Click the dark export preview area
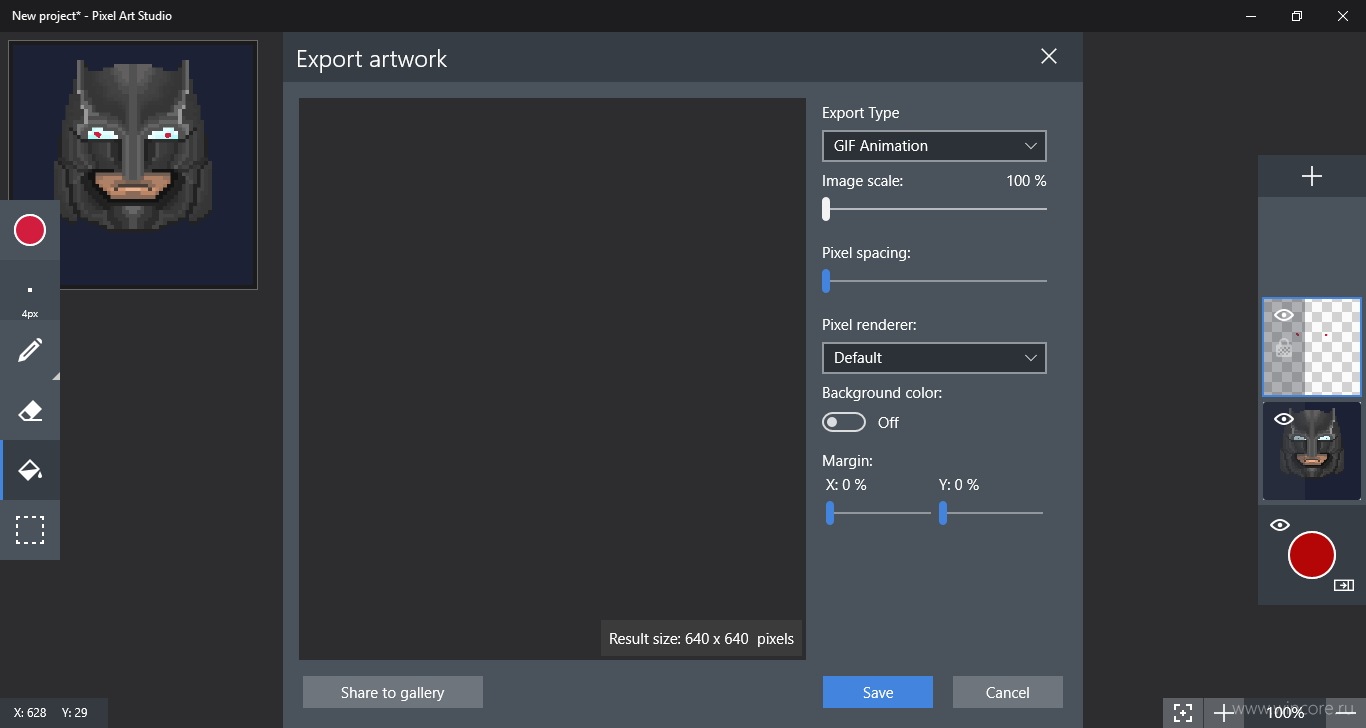The height and width of the screenshot is (728, 1366). point(552,378)
